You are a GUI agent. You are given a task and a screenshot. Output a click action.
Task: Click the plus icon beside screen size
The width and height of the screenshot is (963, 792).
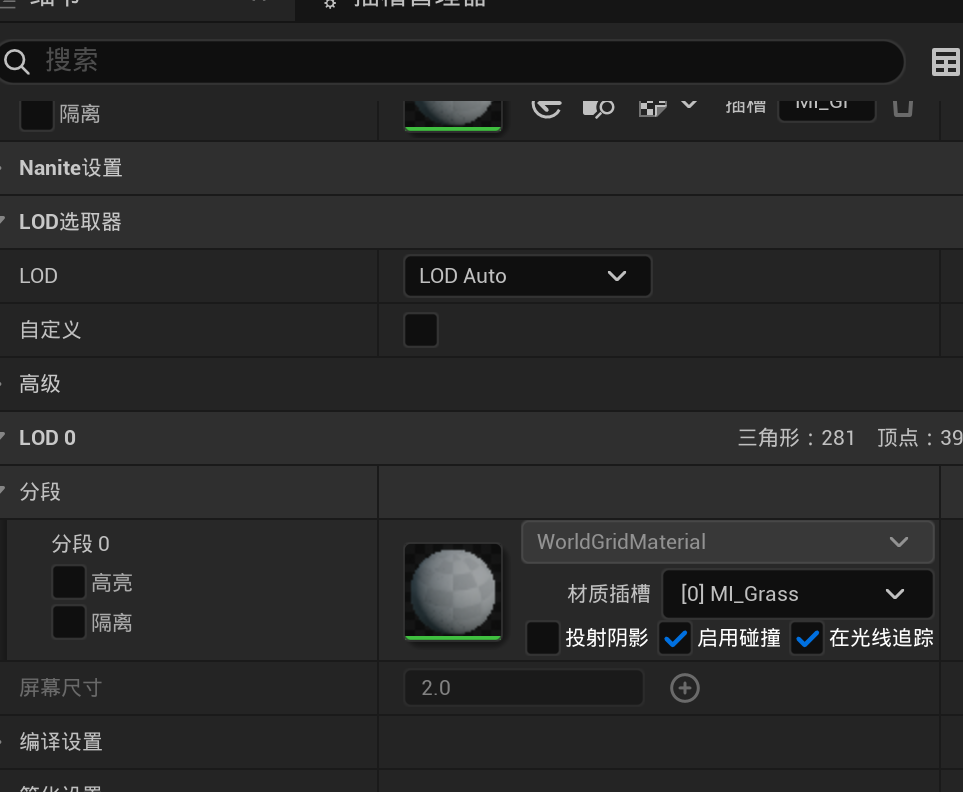click(x=685, y=688)
